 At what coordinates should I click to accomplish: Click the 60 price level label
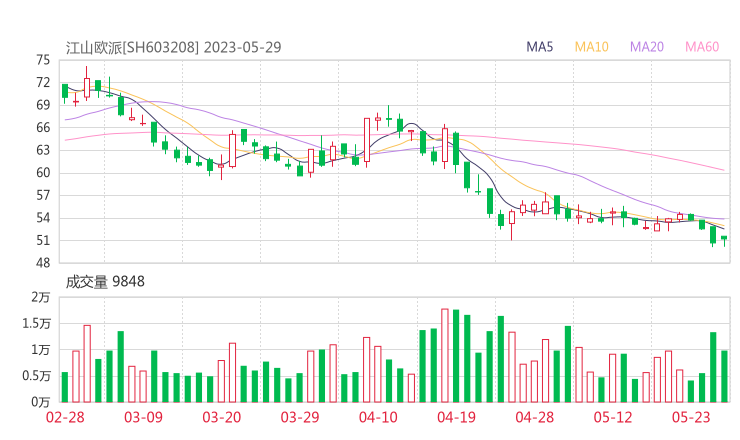42,173
